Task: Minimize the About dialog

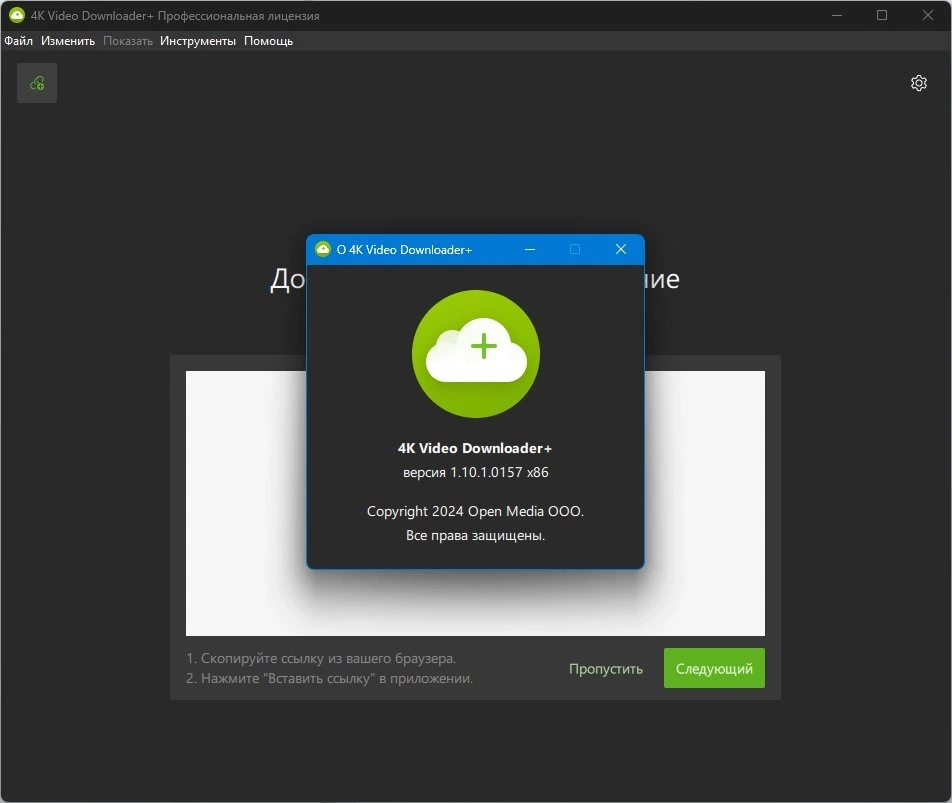Action: click(530, 249)
